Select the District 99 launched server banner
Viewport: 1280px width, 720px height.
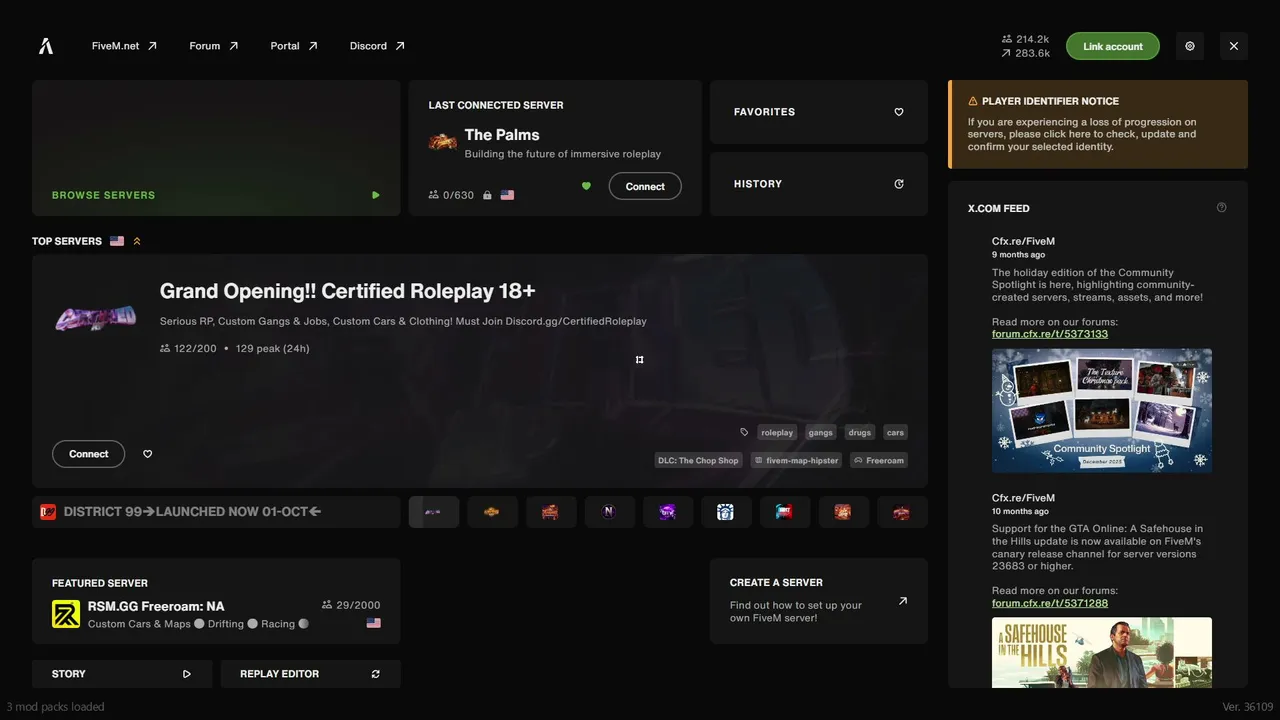tap(216, 512)
